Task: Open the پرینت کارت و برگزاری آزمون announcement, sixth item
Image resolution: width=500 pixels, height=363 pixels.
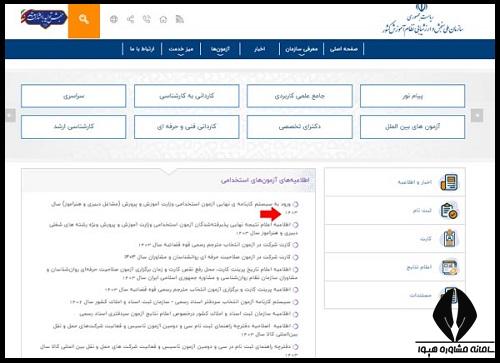Action: pyautogui.click(x=198, y=290)
